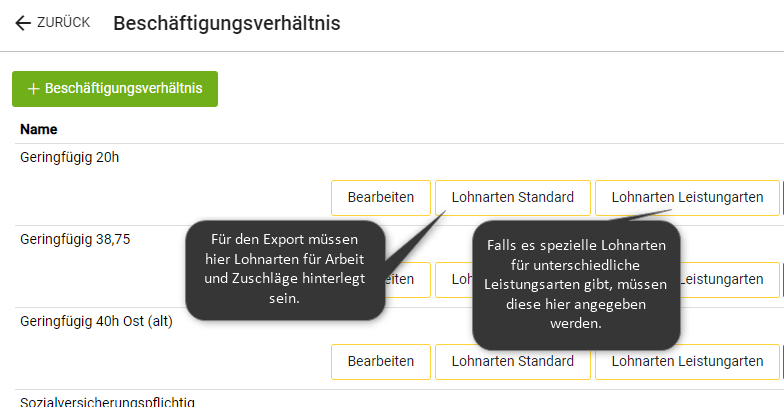This screenshot has width=784, height=407.
Task: Open Lohnarten Standard for Geringfügig 40h Ost
Action: 512,362
